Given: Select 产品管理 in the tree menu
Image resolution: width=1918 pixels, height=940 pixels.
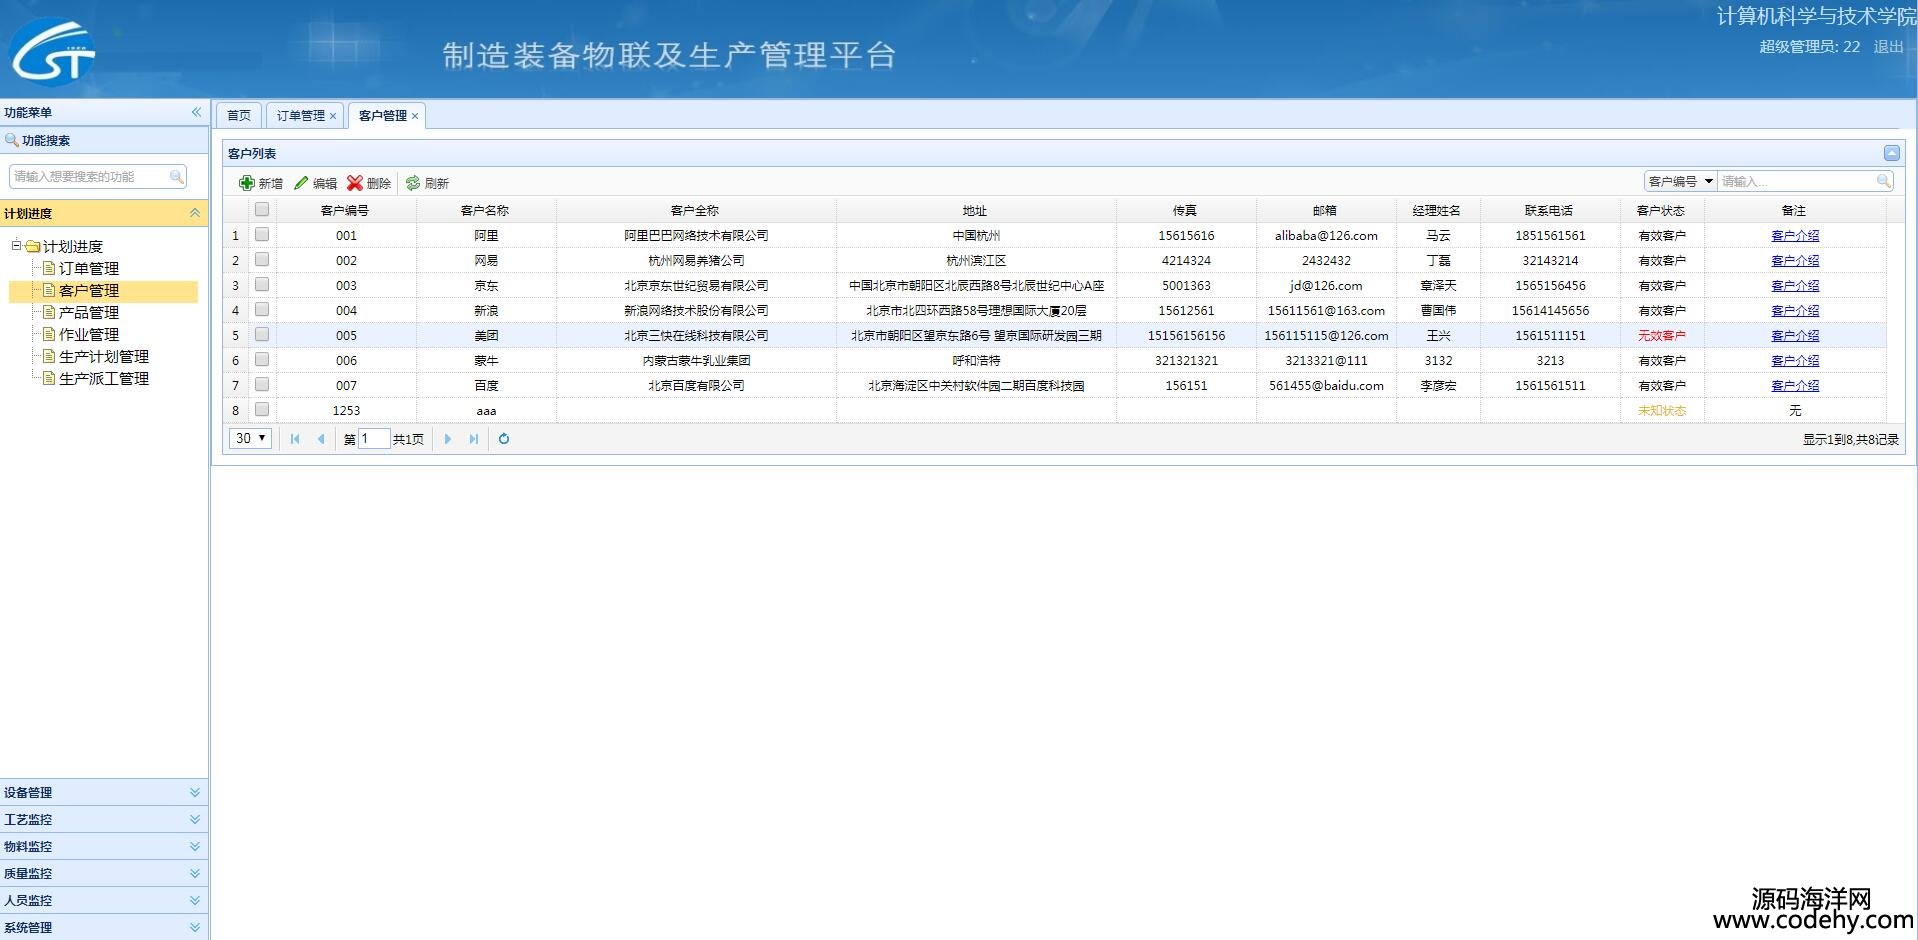Looking at the screenshot, I should click(89, 313).
